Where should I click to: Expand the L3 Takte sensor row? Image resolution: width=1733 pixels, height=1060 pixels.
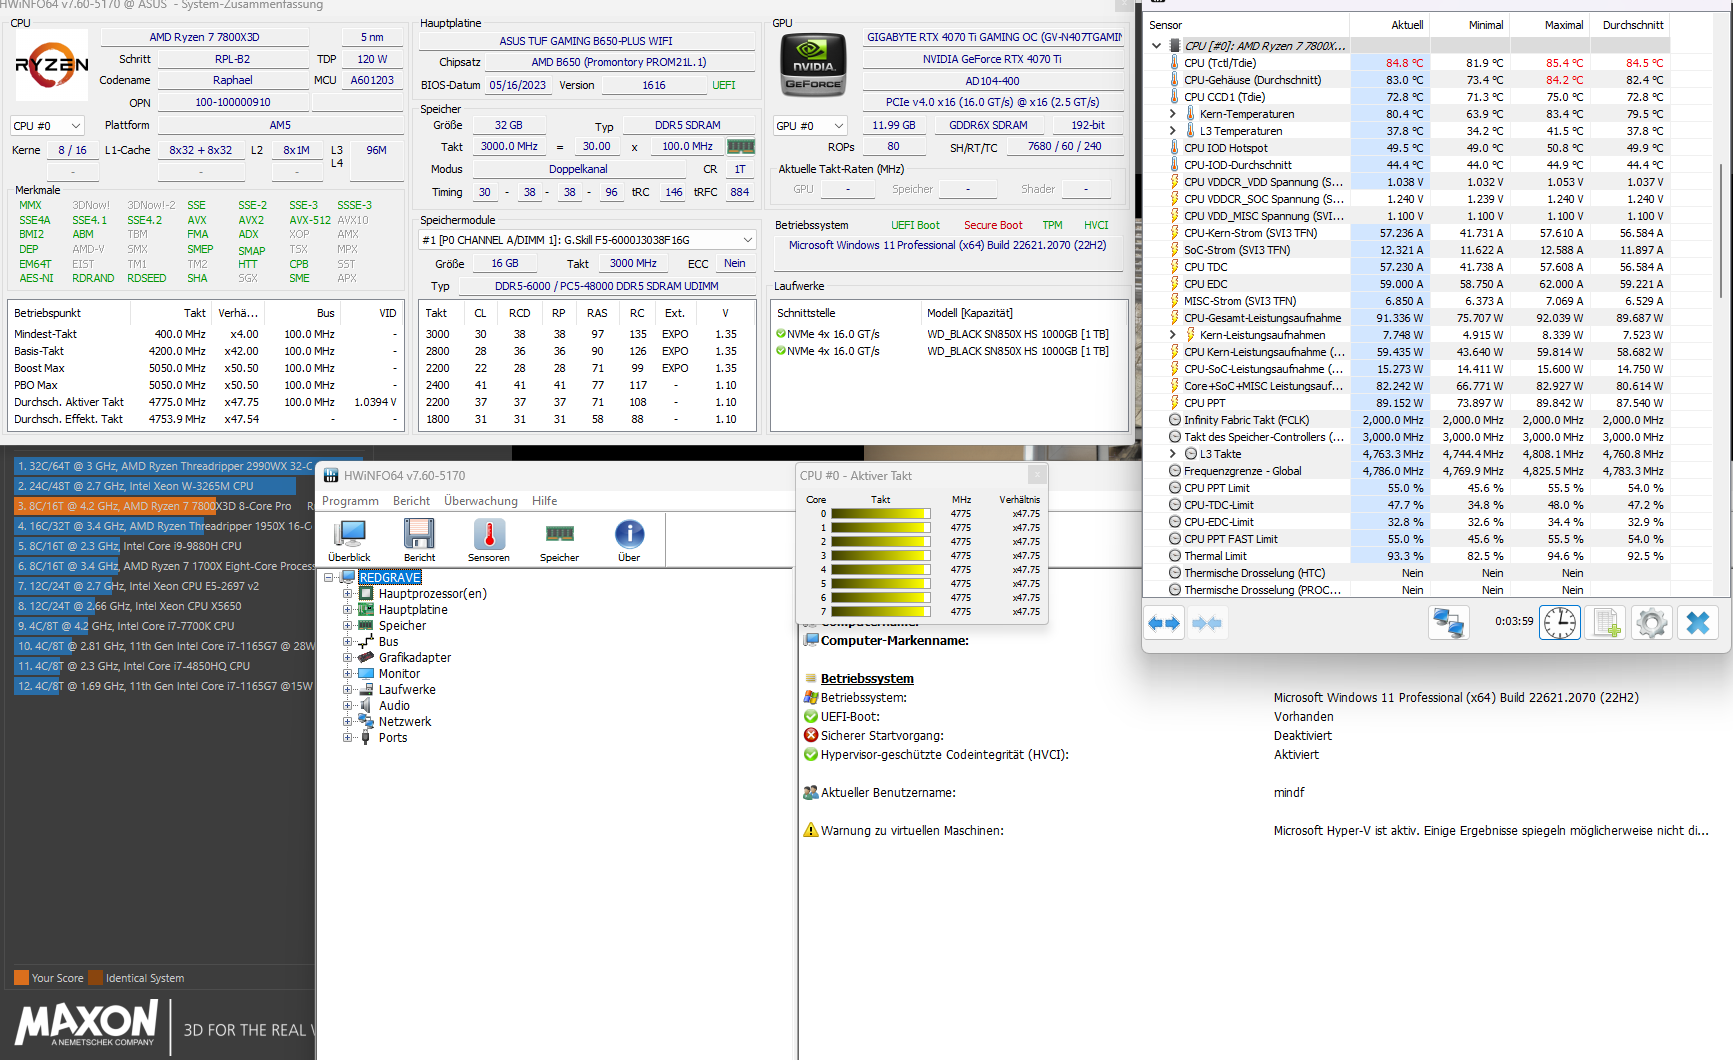[x=1173, y=454]
